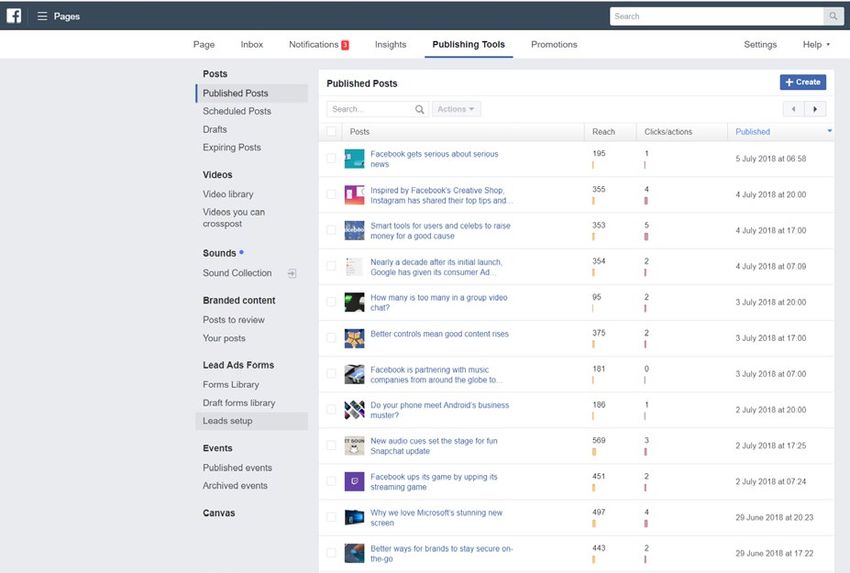Open Draft forms library in sidebar

point(239,403)
